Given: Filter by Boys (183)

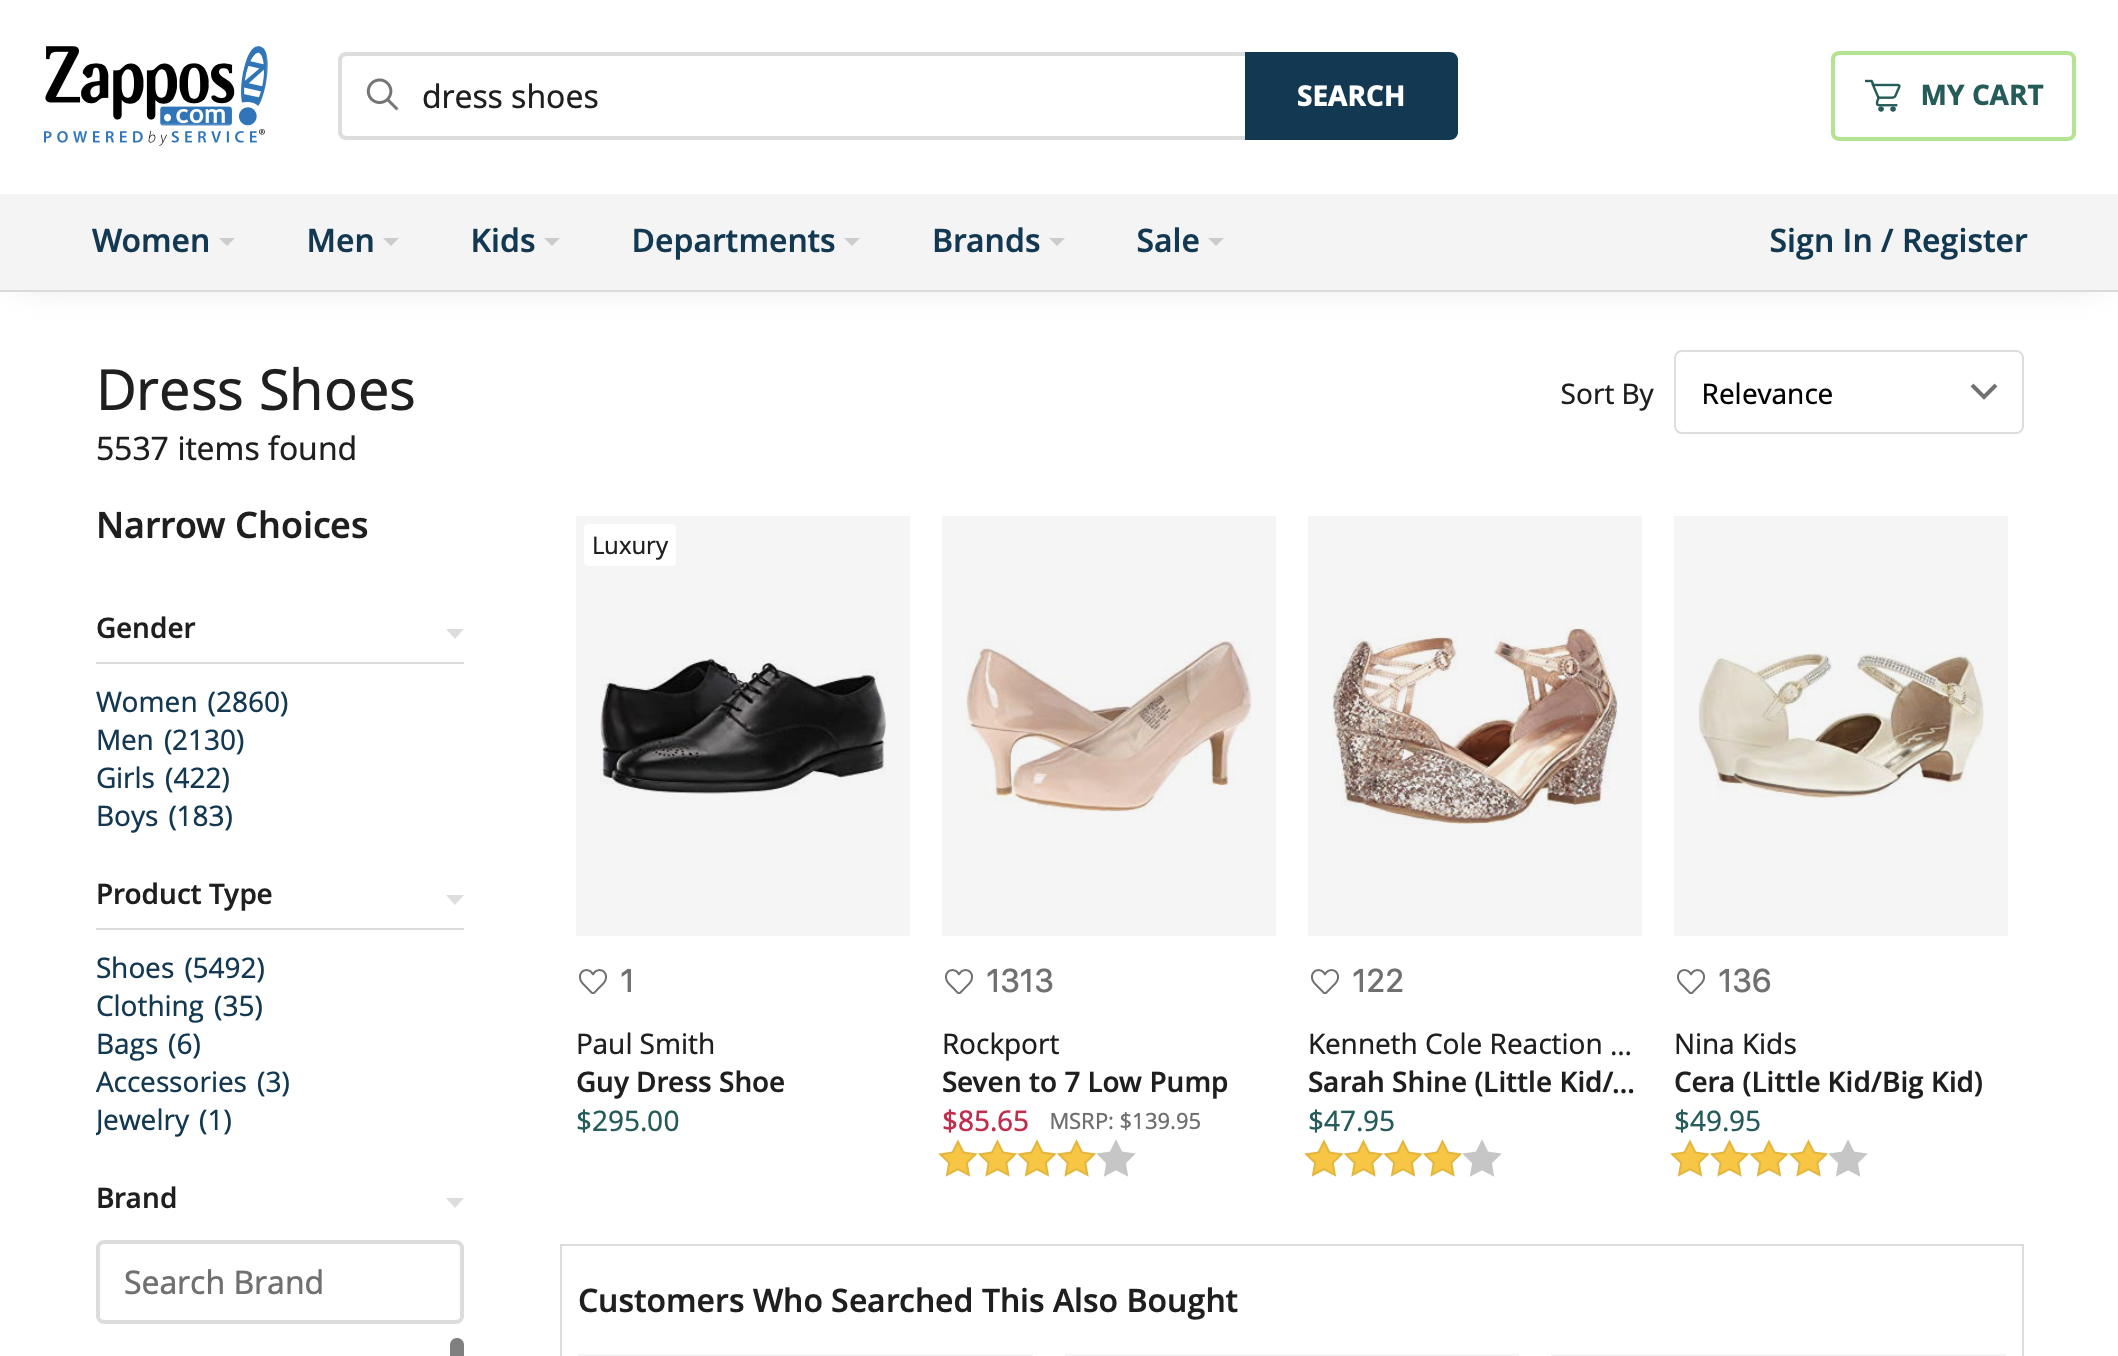Looking at the screenshot, I should [x=165, y=816].
